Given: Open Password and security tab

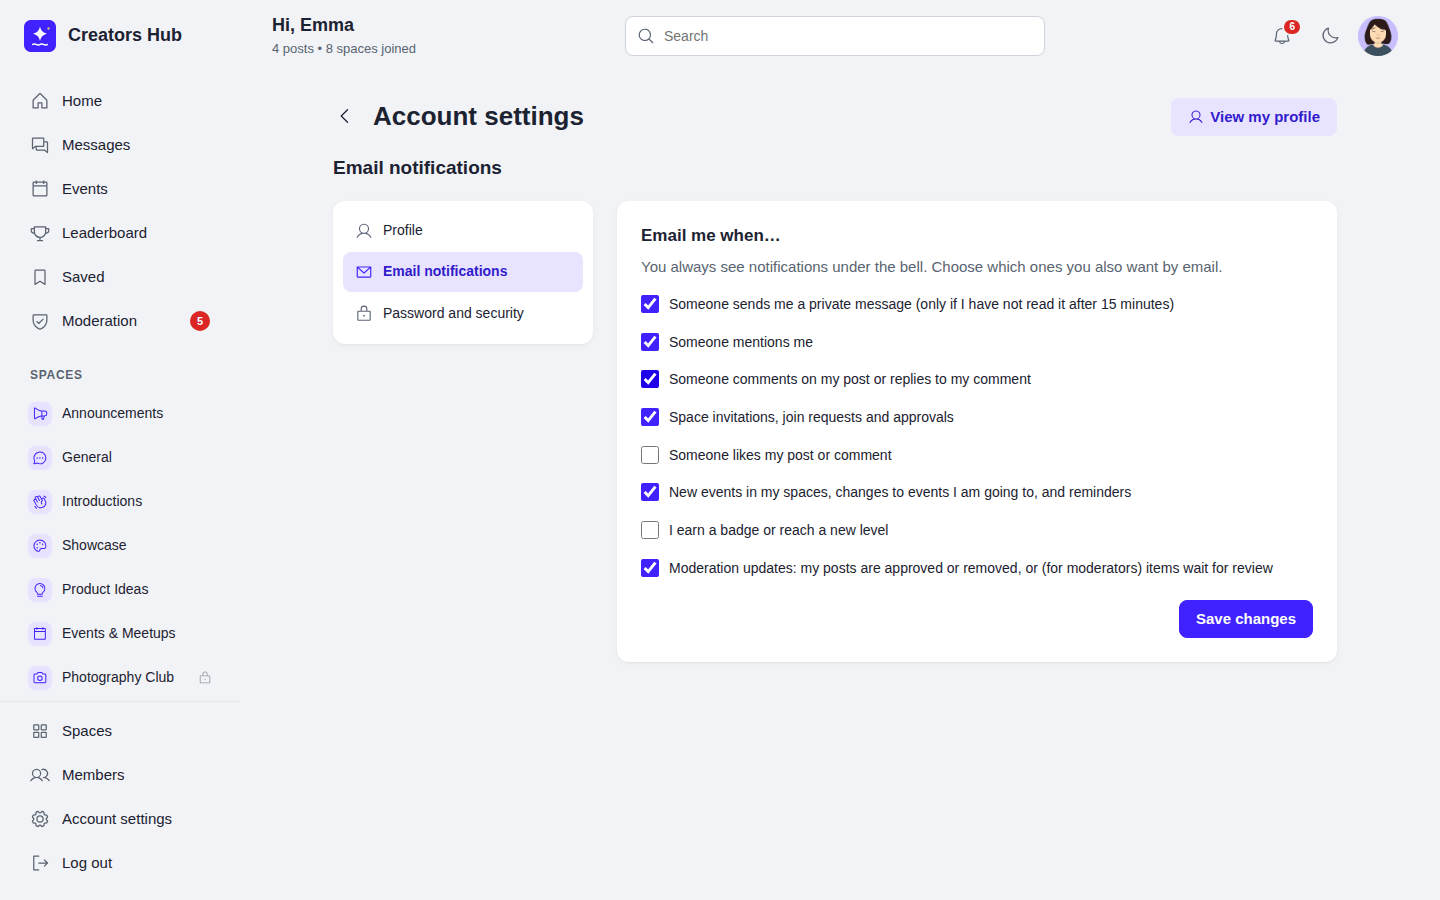Looking at the screenshot, I should click(x=463, y=313).
